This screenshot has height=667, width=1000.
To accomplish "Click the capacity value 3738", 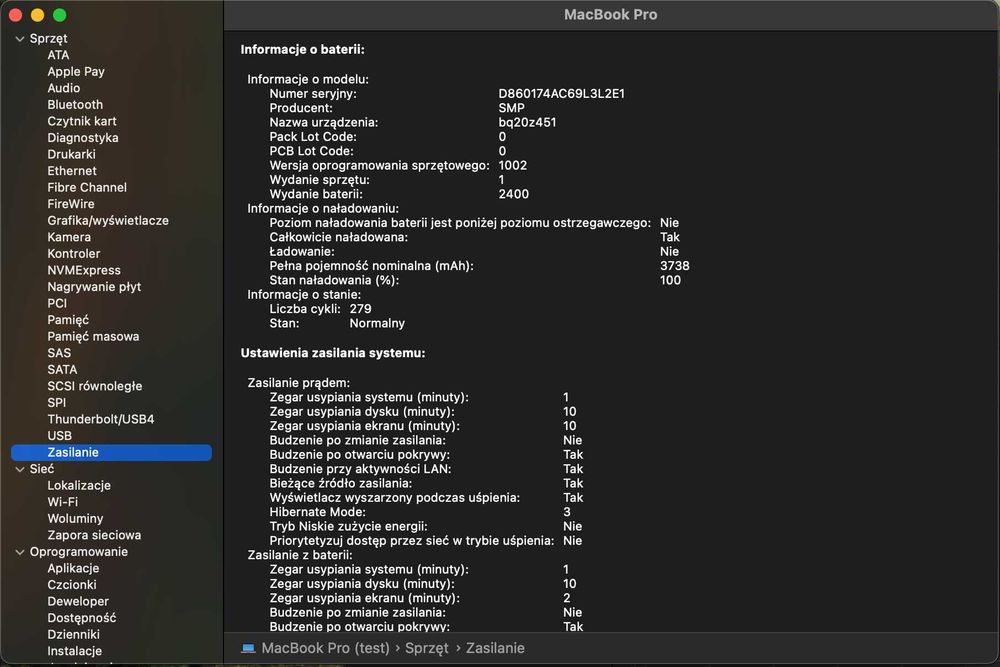I will 674,266.
